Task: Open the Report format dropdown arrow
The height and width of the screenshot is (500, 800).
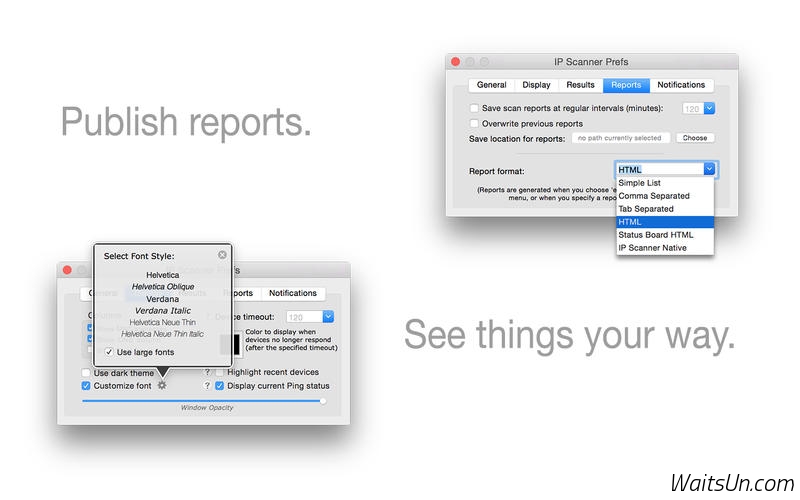Action: tap(709, 169)
